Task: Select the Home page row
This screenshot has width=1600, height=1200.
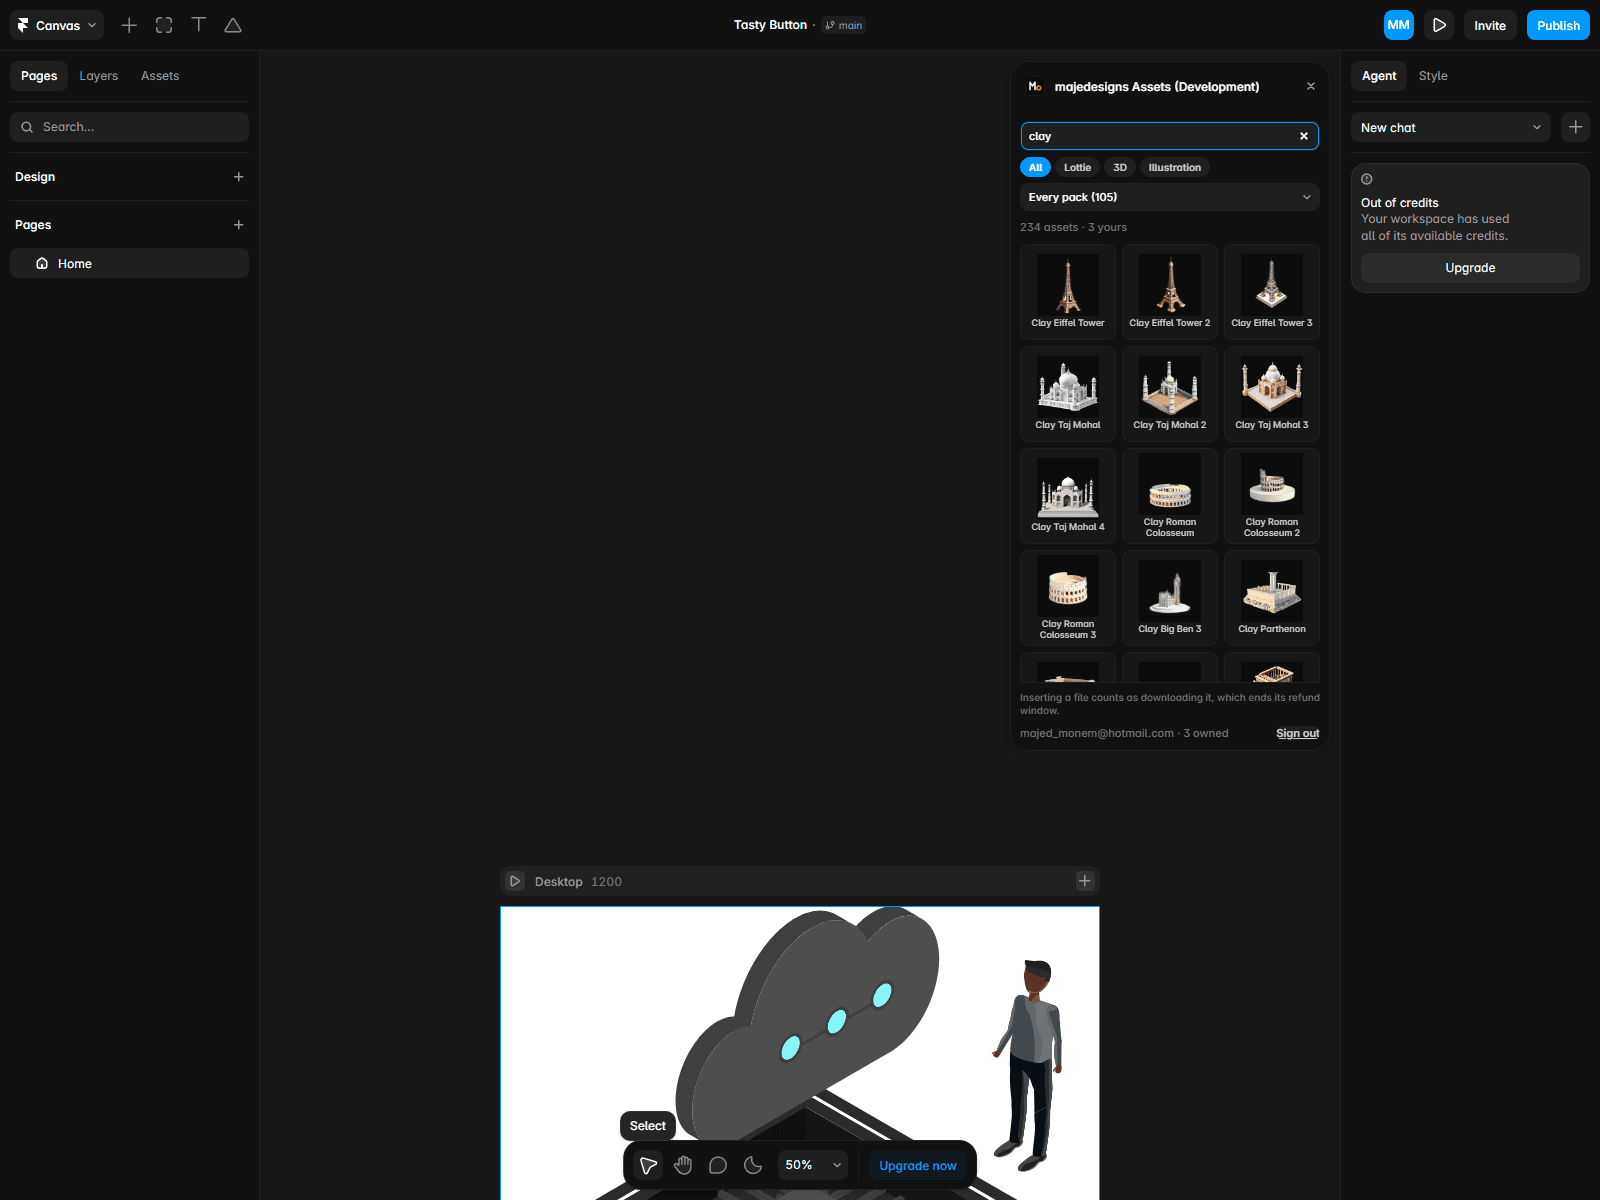Action: tap(129, 263)
